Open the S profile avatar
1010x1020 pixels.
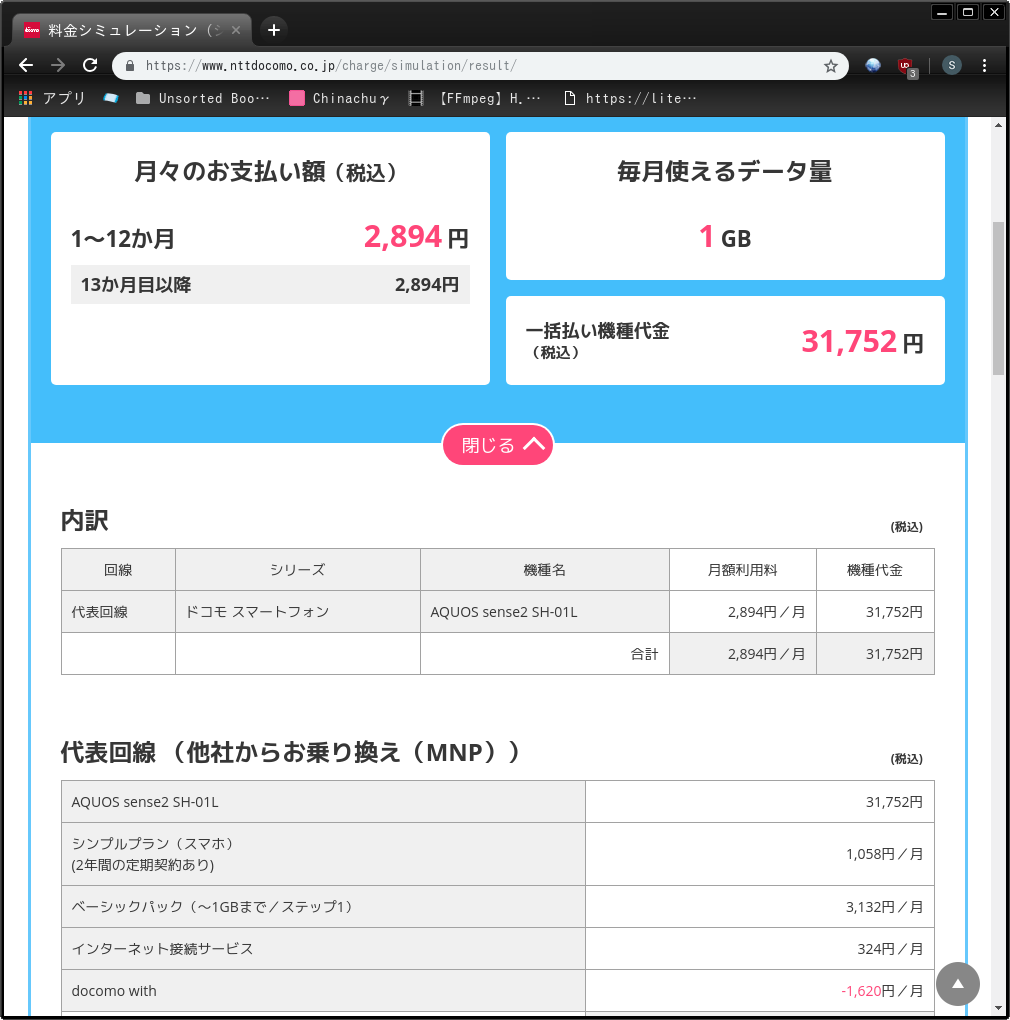951,65
